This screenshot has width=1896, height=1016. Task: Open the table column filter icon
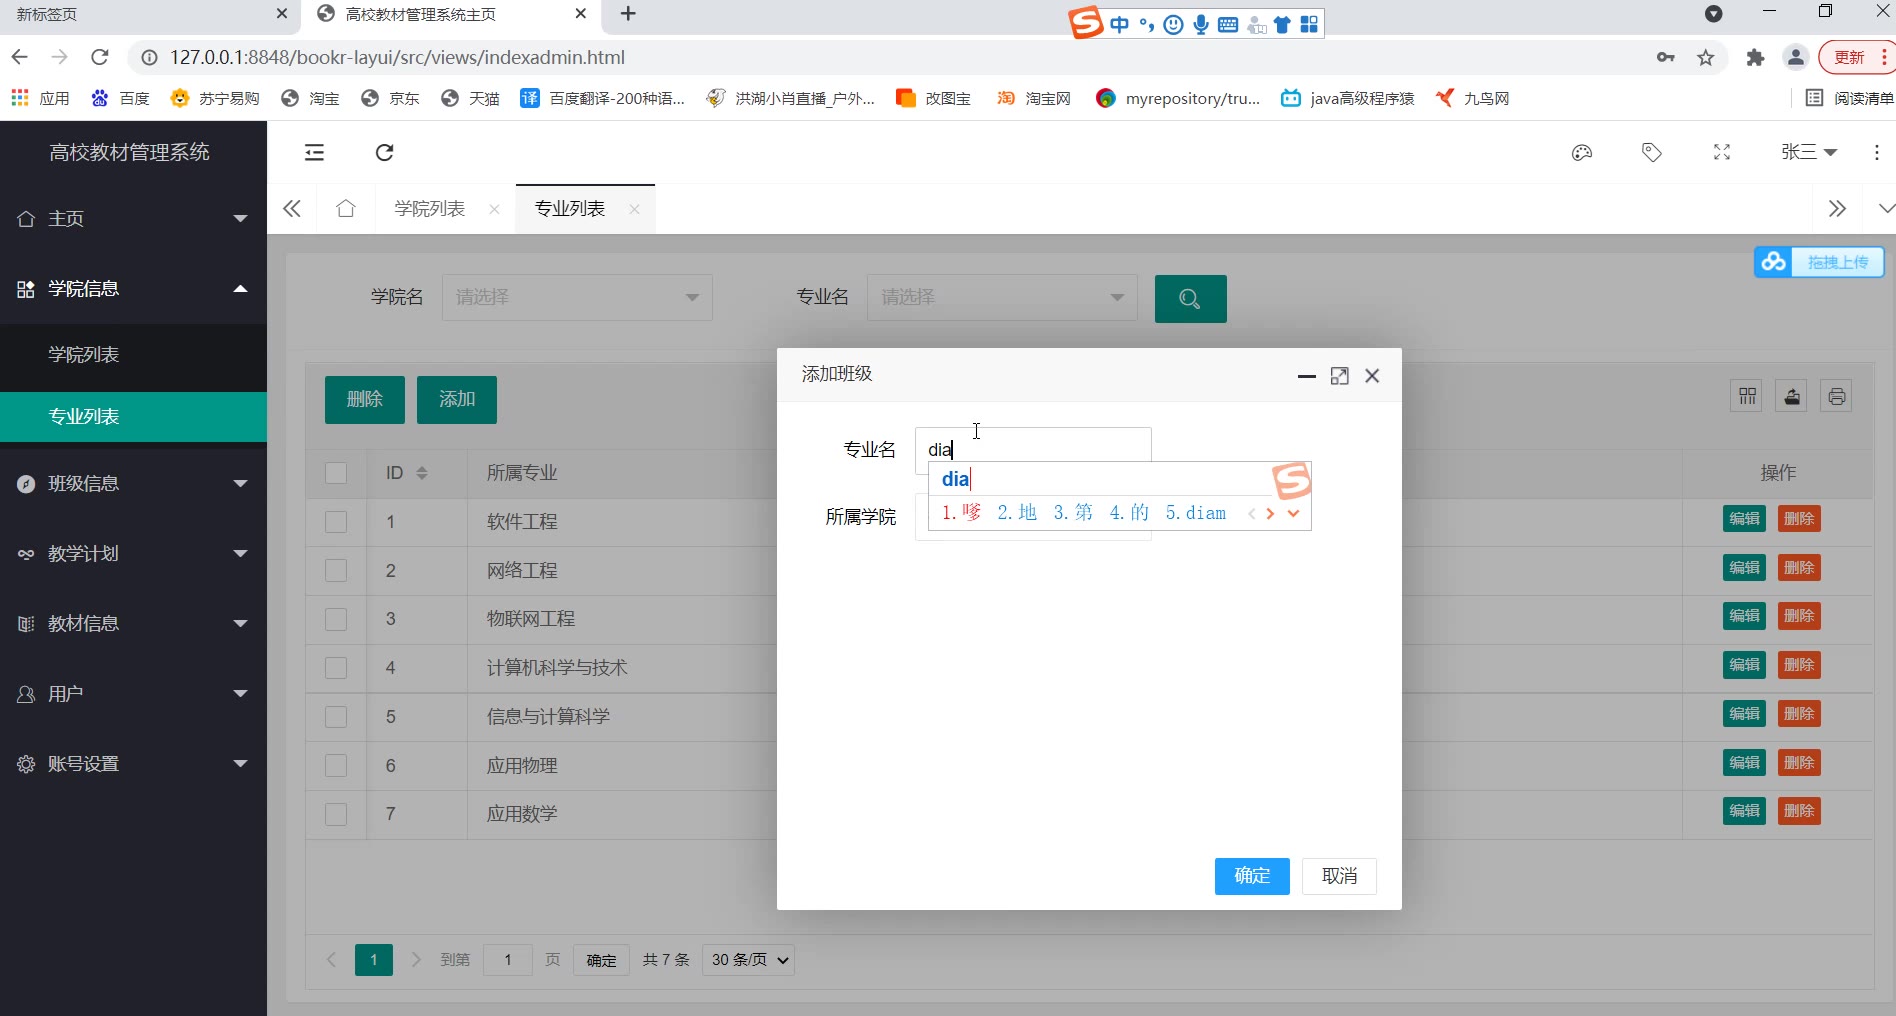pyautogui.click(x=1747, y=397)
